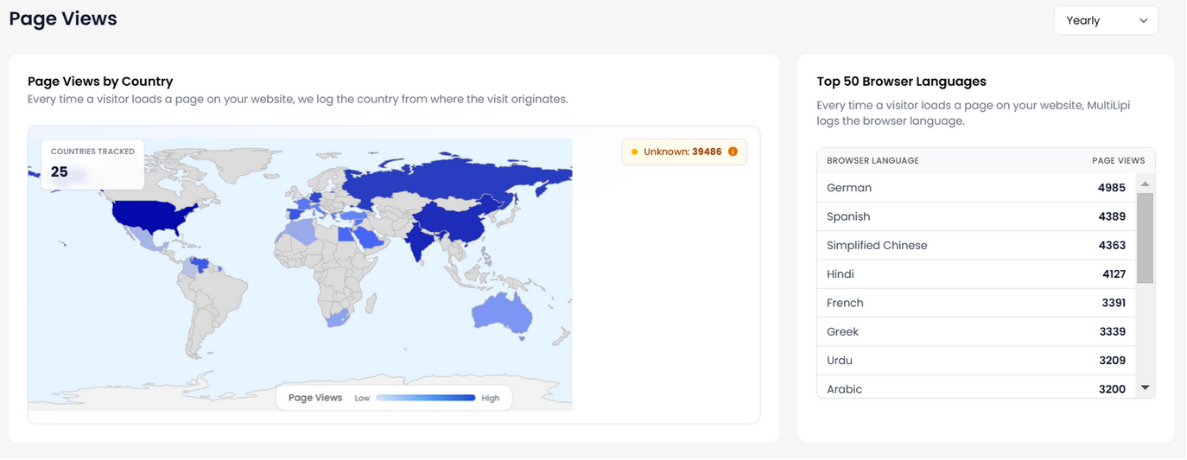Open the Yearly period dropdown

pyautogui.click(x=1105, y=20)
